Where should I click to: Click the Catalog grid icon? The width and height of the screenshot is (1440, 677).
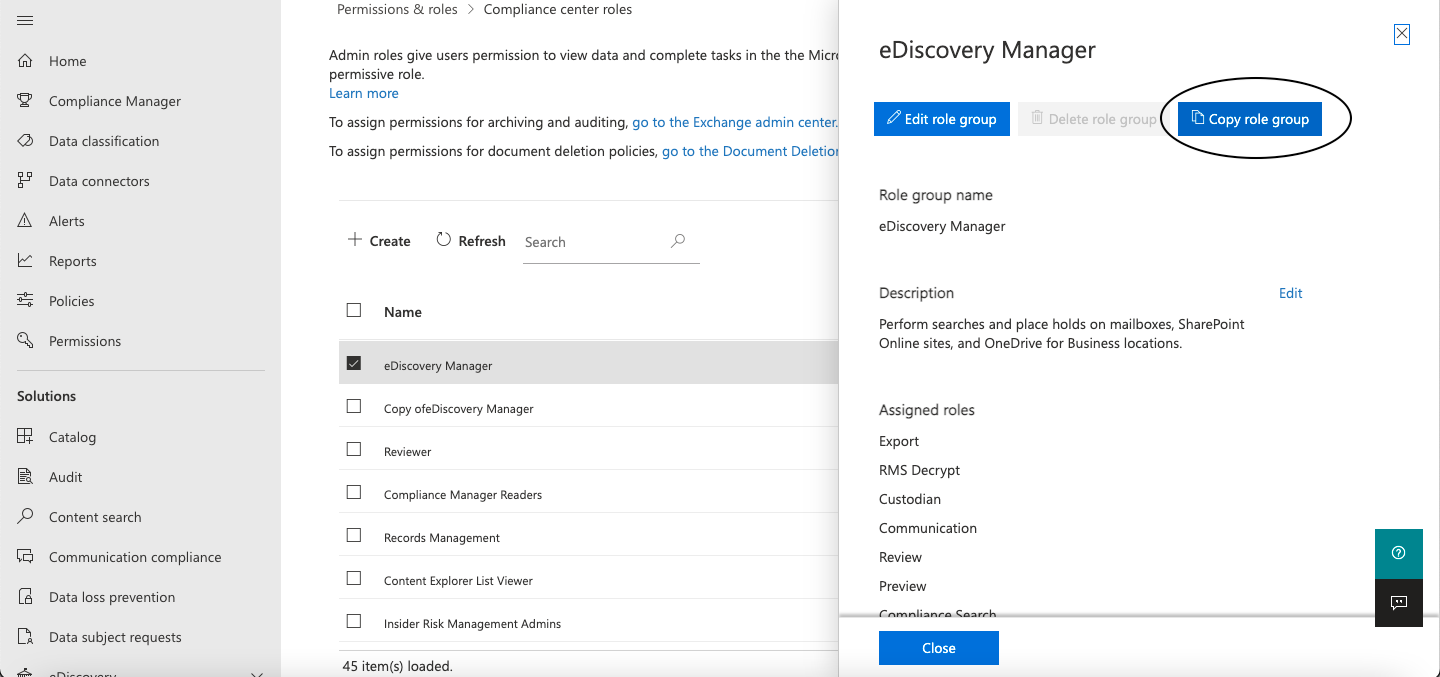tap(25, 437)
